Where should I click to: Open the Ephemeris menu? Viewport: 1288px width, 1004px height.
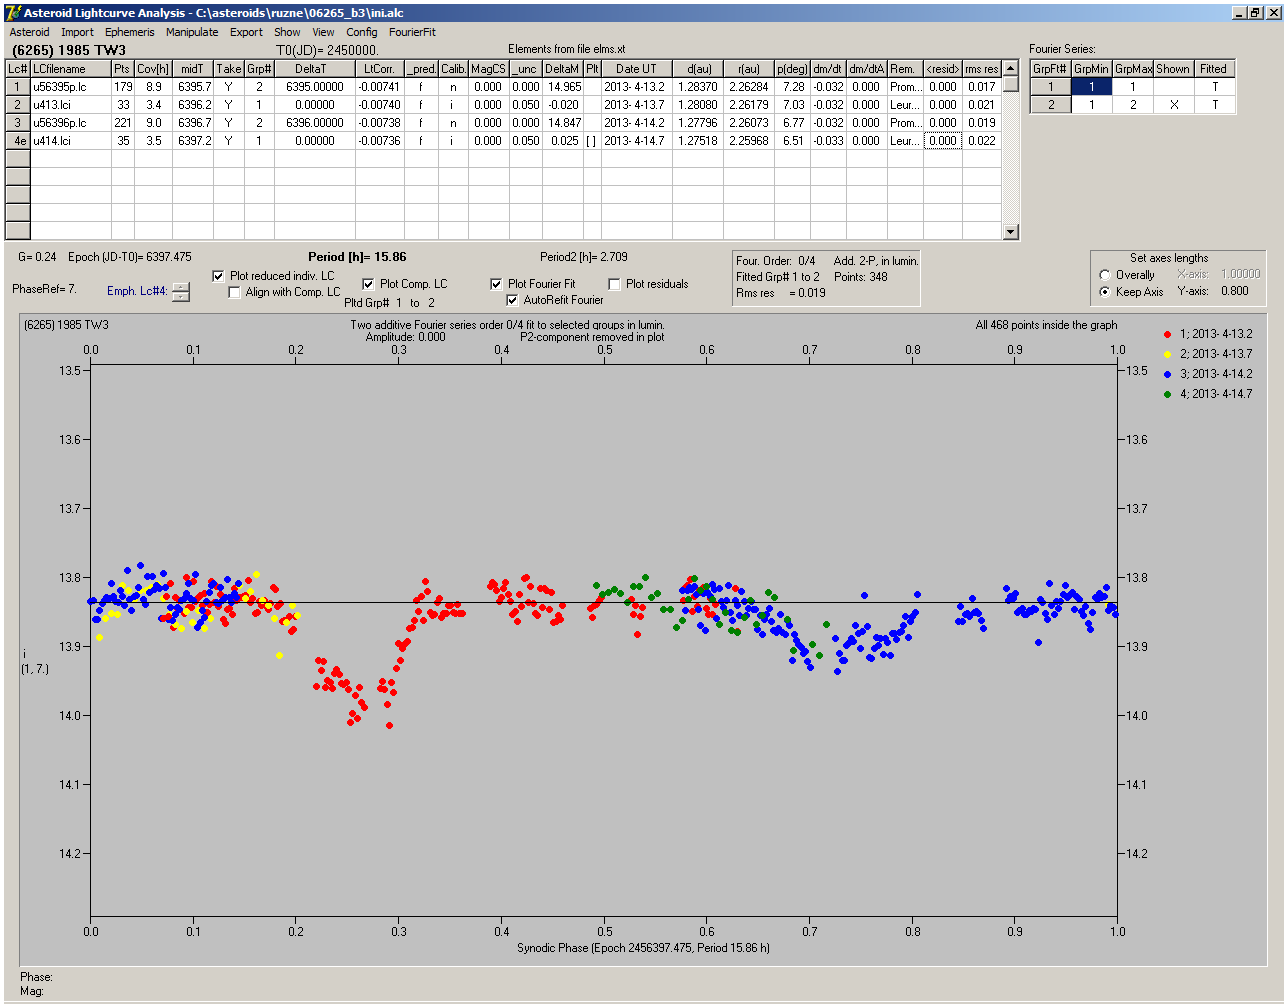[129, 32]
